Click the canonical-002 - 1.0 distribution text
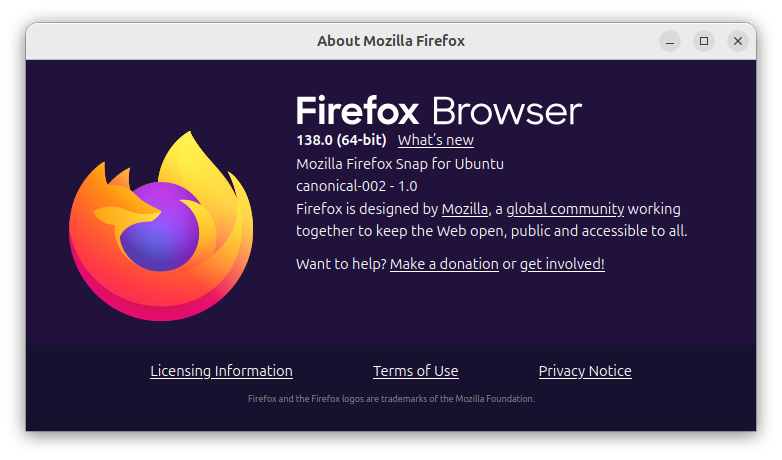The image size is (782, 460). (357, 186)
